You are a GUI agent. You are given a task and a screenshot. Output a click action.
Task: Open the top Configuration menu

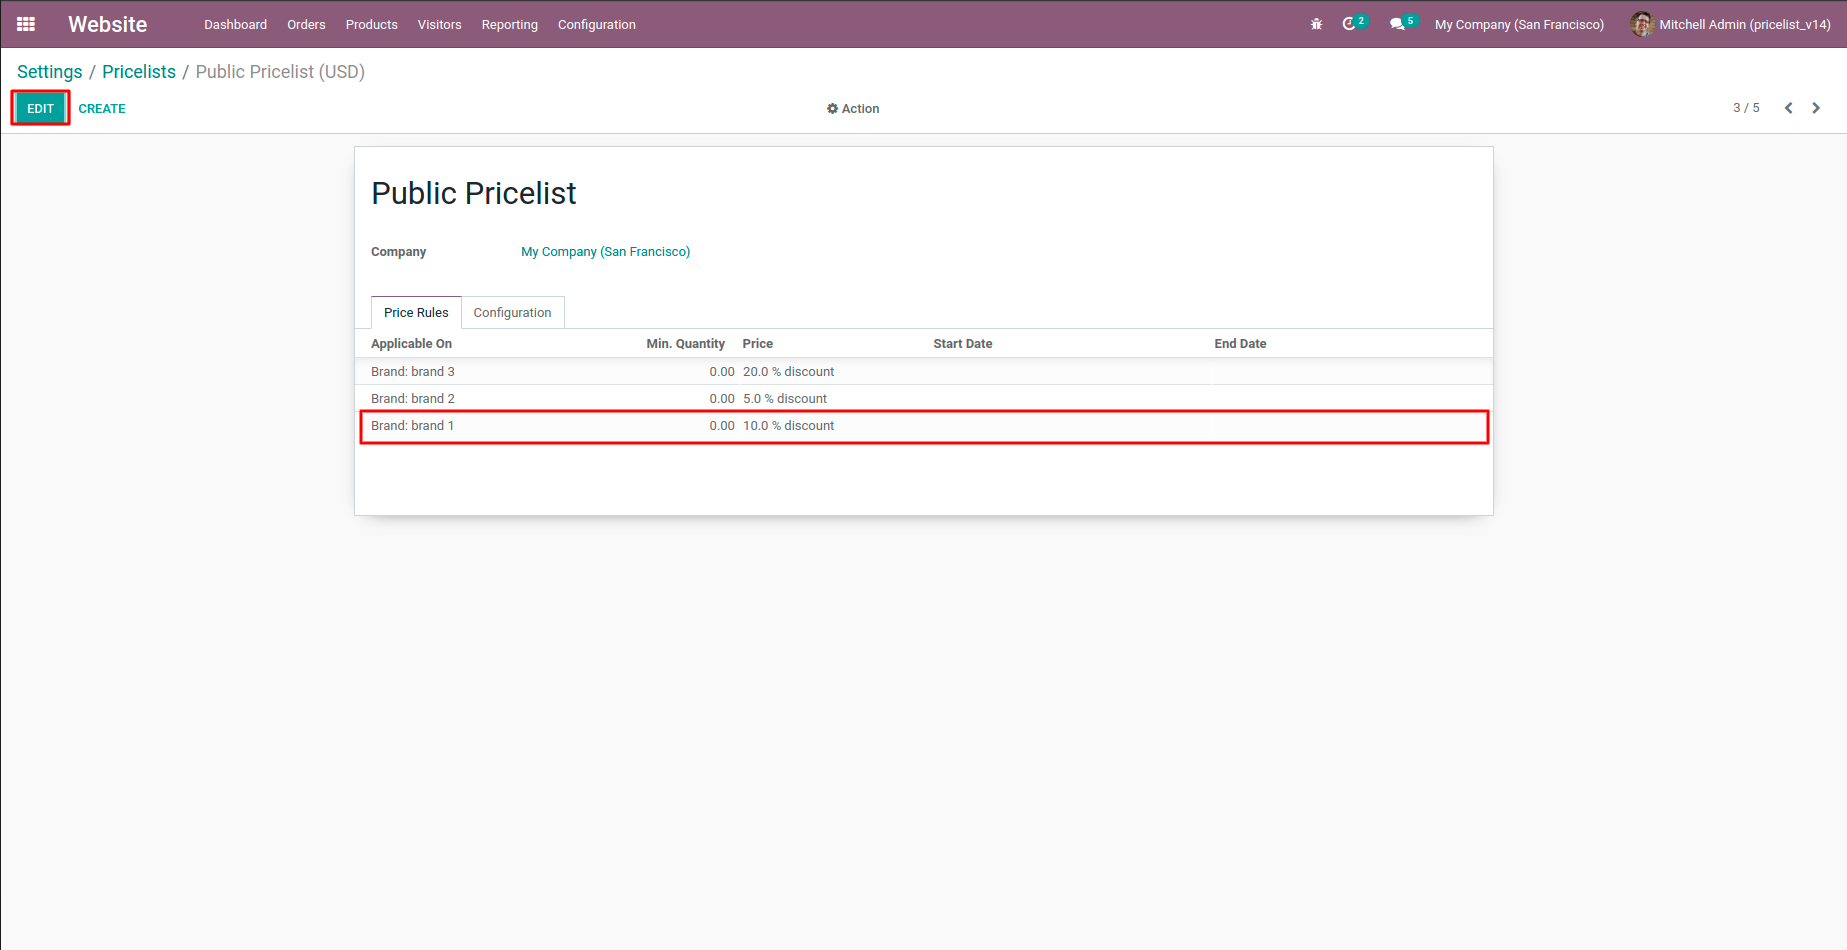[x=596, y=24]
